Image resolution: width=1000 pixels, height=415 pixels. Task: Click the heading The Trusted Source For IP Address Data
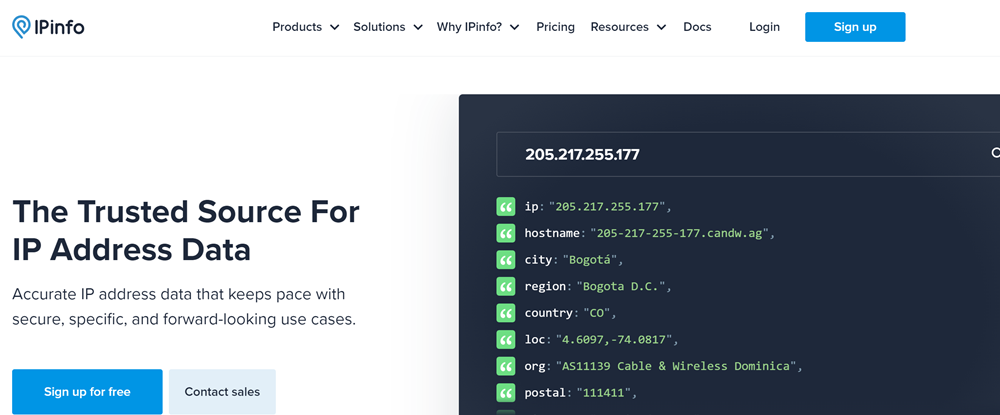(x=186, y=231)
